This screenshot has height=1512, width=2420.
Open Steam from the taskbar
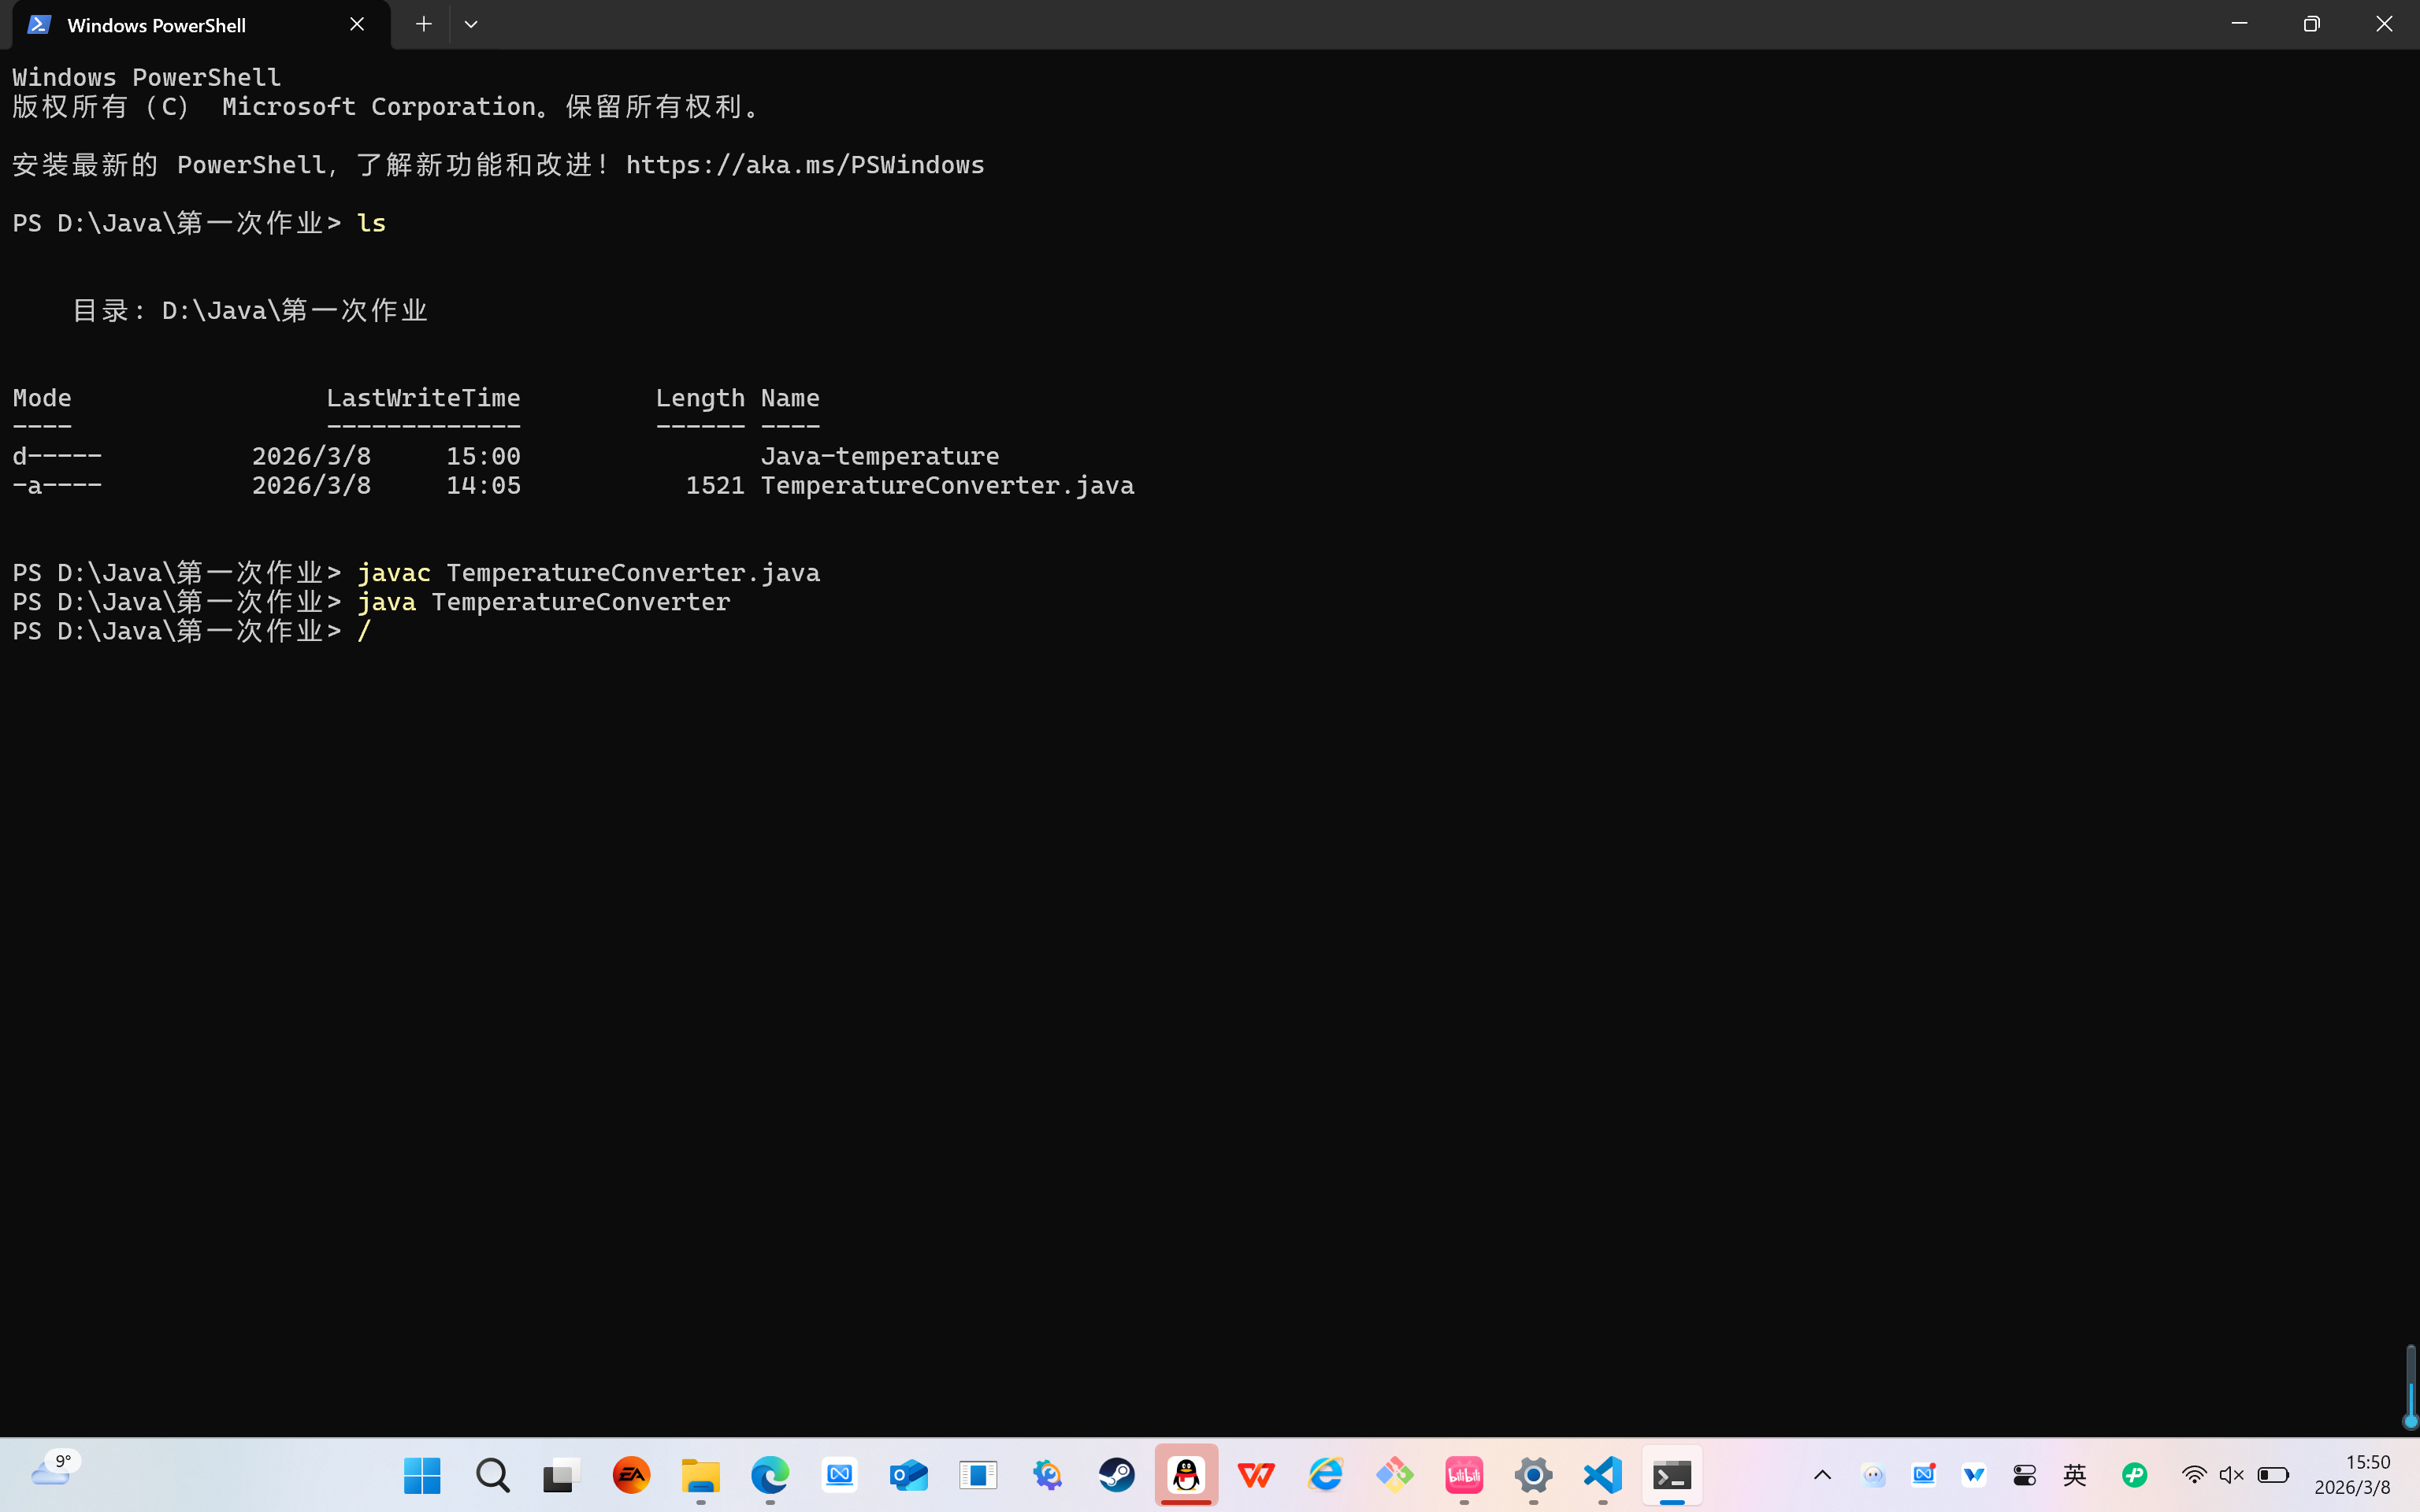1117,1475
